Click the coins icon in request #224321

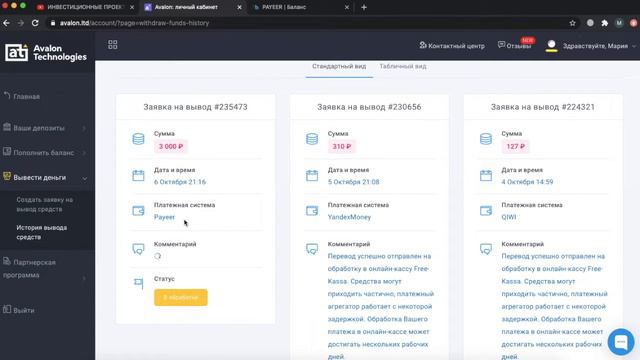(x=486, y=139)
